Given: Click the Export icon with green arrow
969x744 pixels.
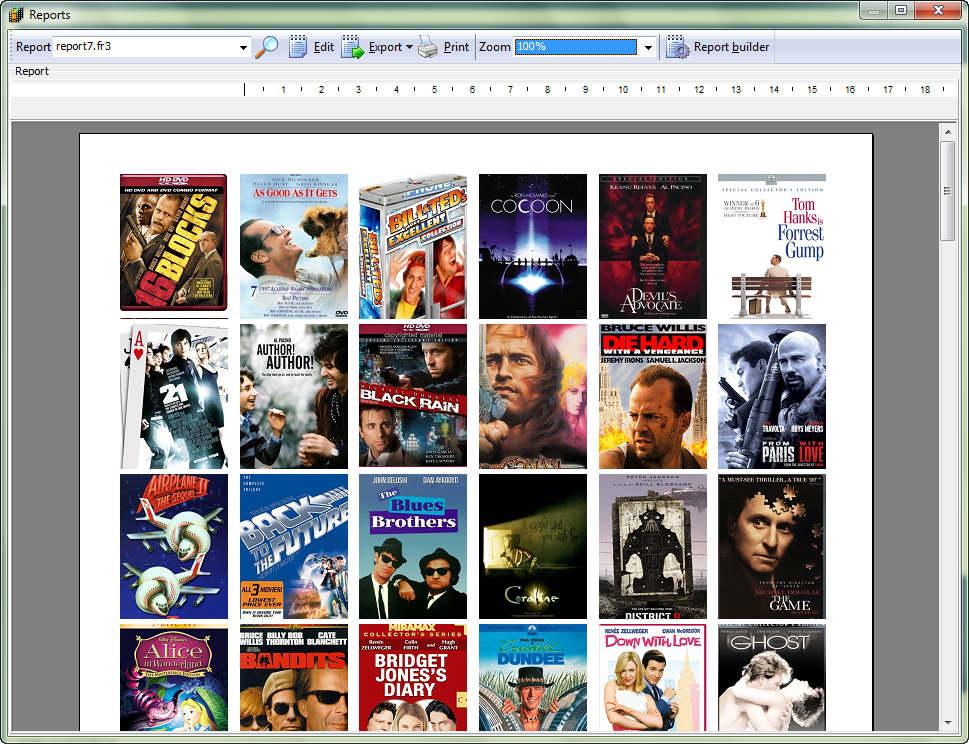Looking at the screenshot, I should (x=353, y=47).
